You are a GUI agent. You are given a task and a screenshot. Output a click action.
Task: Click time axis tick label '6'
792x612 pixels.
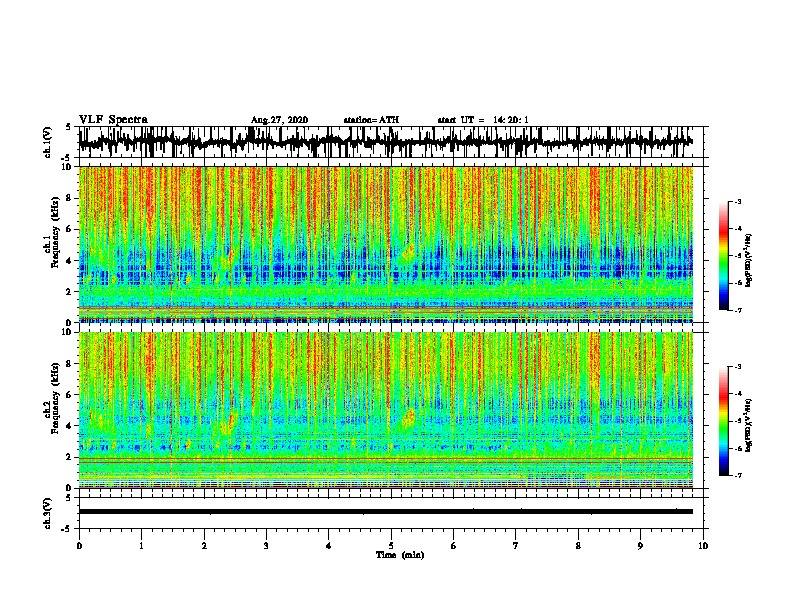454,546
